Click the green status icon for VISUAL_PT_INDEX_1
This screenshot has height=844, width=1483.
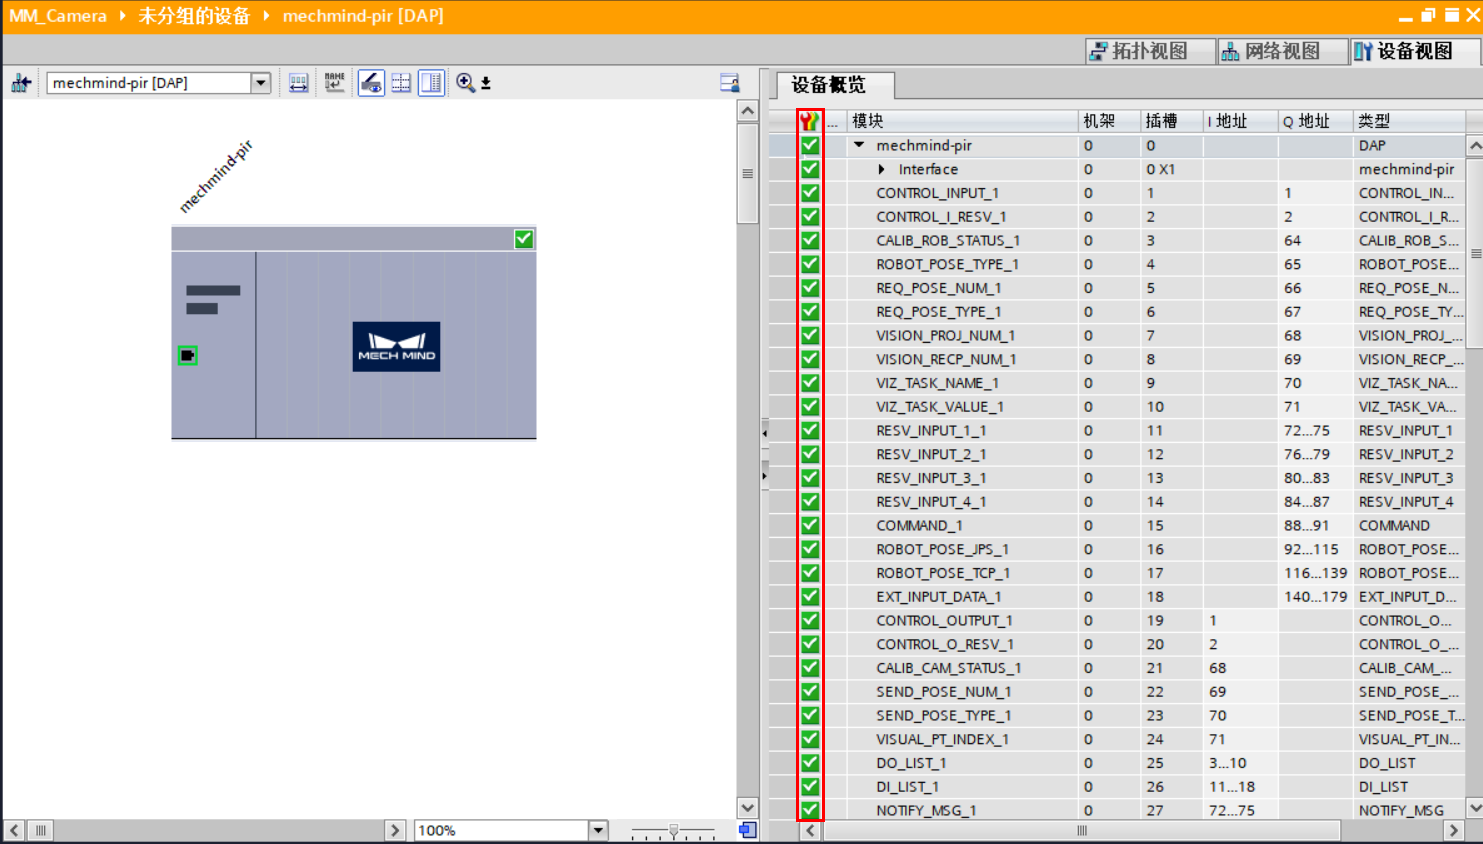tap(810, 739)
